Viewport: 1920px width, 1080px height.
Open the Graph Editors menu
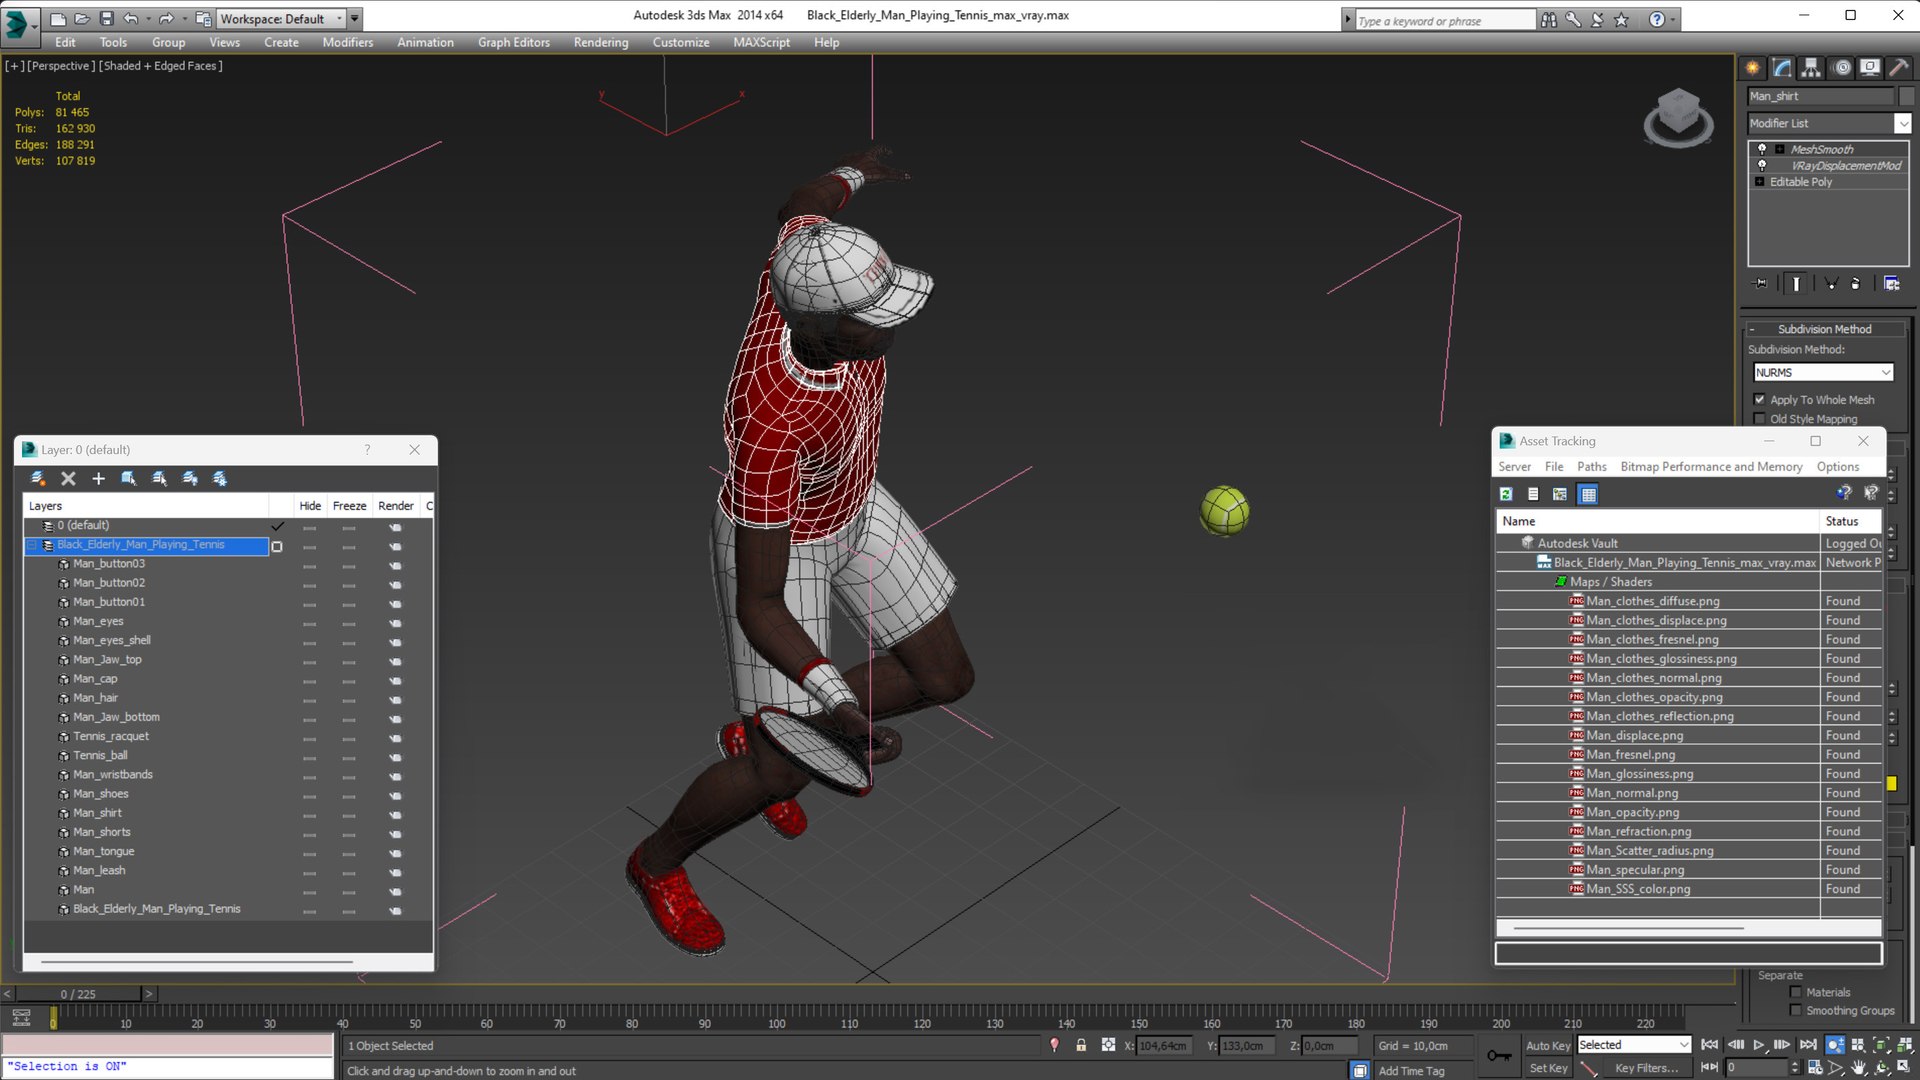click(x=513, y=42)
